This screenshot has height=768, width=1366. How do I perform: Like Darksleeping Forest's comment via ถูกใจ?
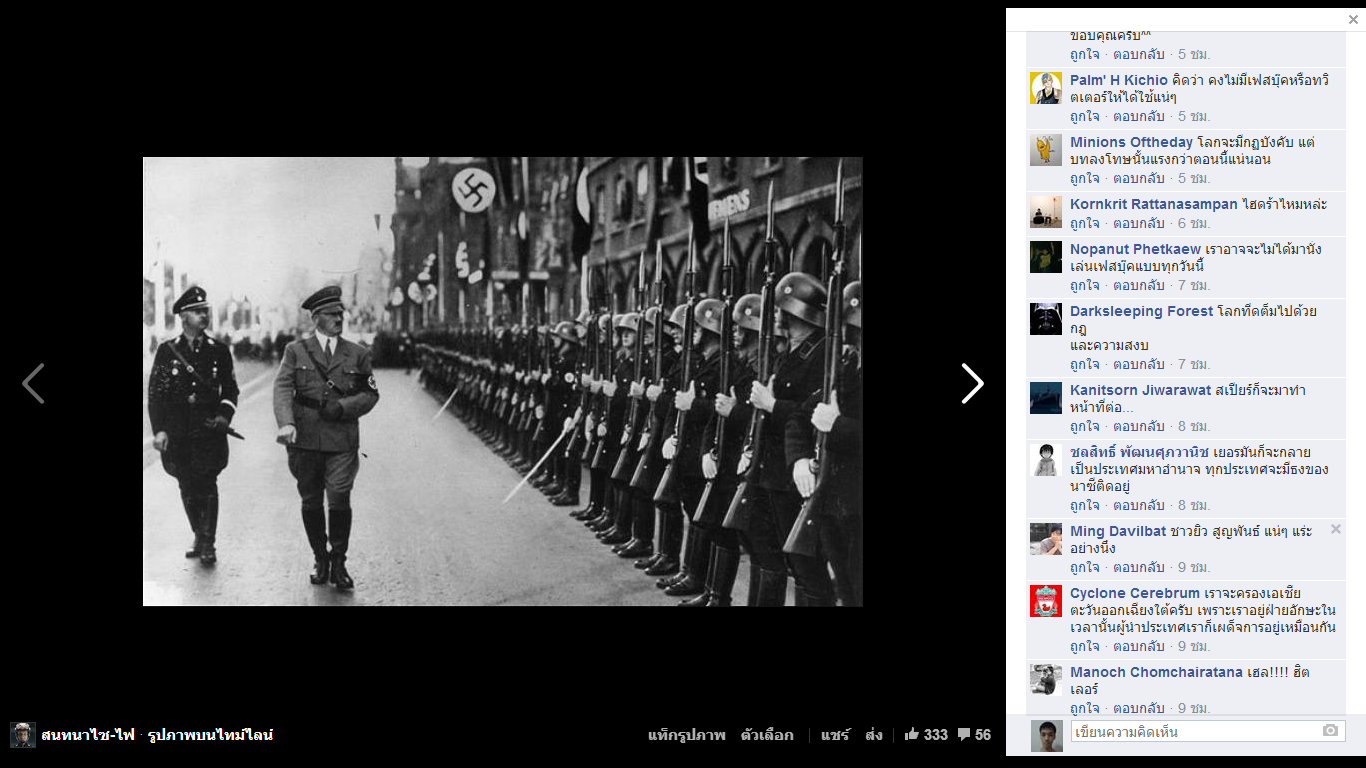[x=1085, y=364]
